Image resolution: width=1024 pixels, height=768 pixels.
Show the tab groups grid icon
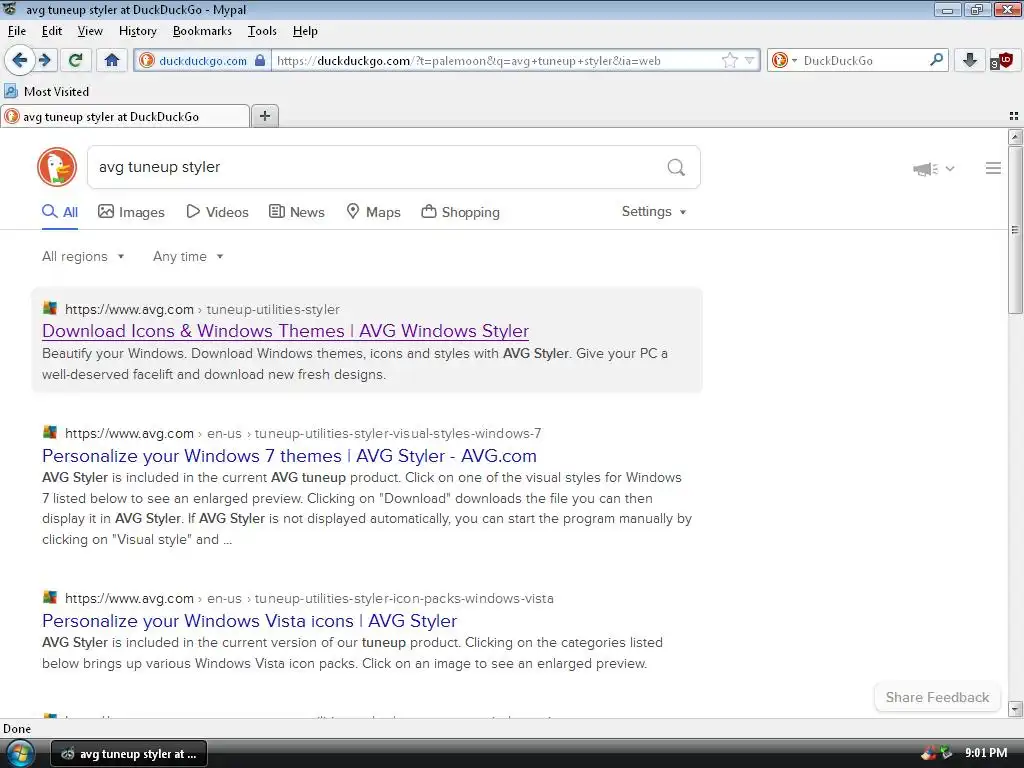(1014, 116)
